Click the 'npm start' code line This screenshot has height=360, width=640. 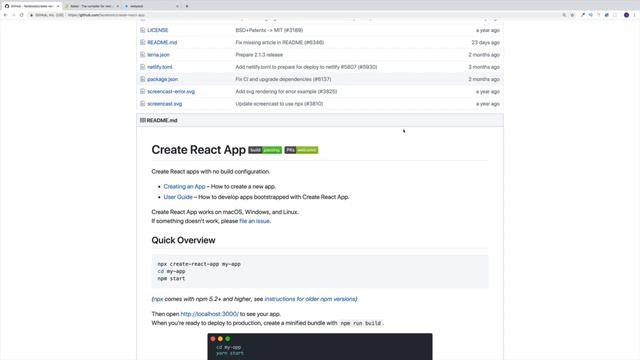coord(171,279)
